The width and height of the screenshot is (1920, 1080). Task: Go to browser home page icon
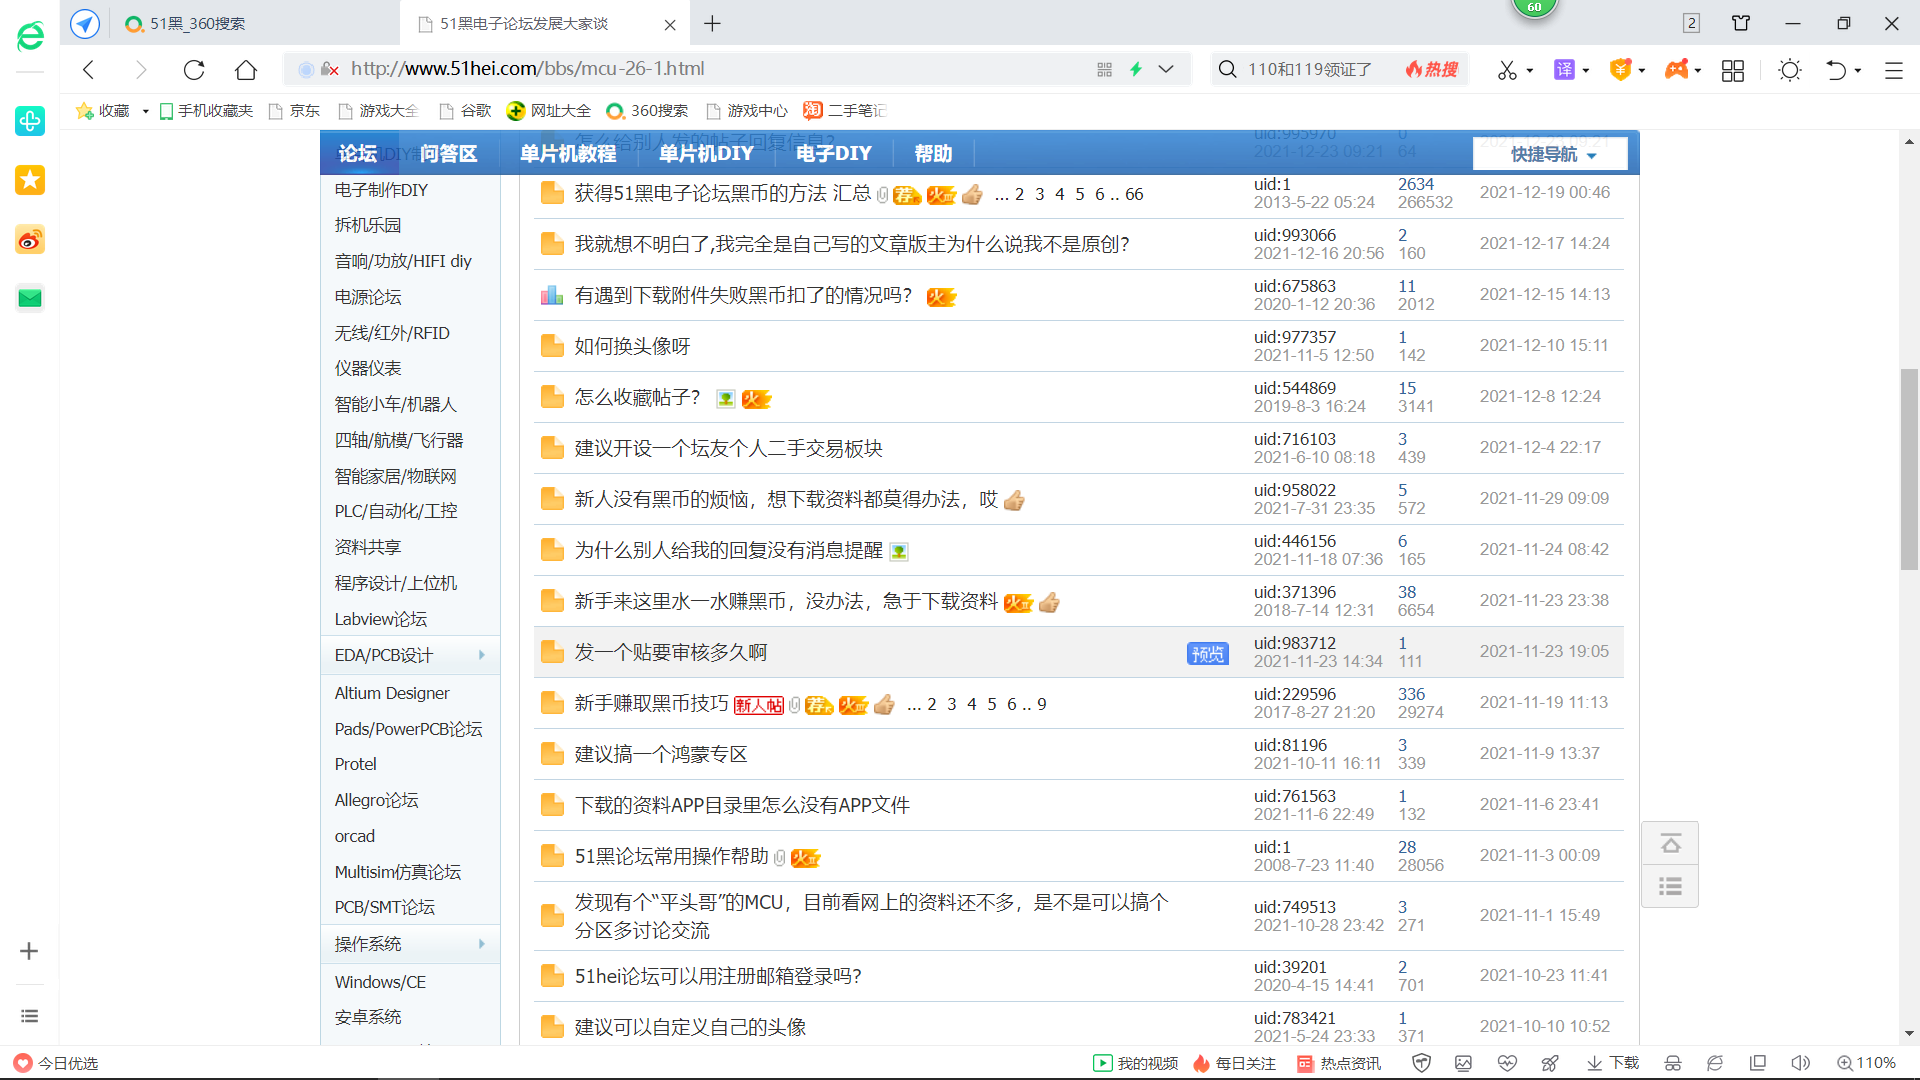point(246,69)
